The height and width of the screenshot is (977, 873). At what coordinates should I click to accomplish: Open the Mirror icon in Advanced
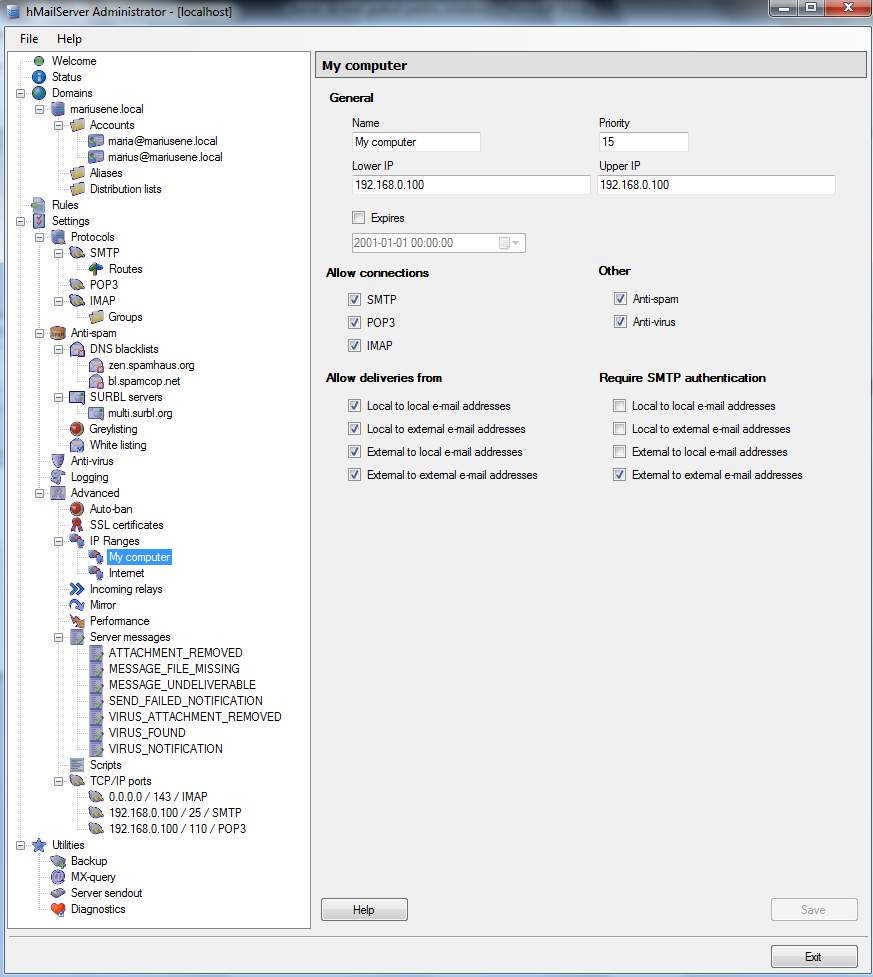tap(77, 605)
